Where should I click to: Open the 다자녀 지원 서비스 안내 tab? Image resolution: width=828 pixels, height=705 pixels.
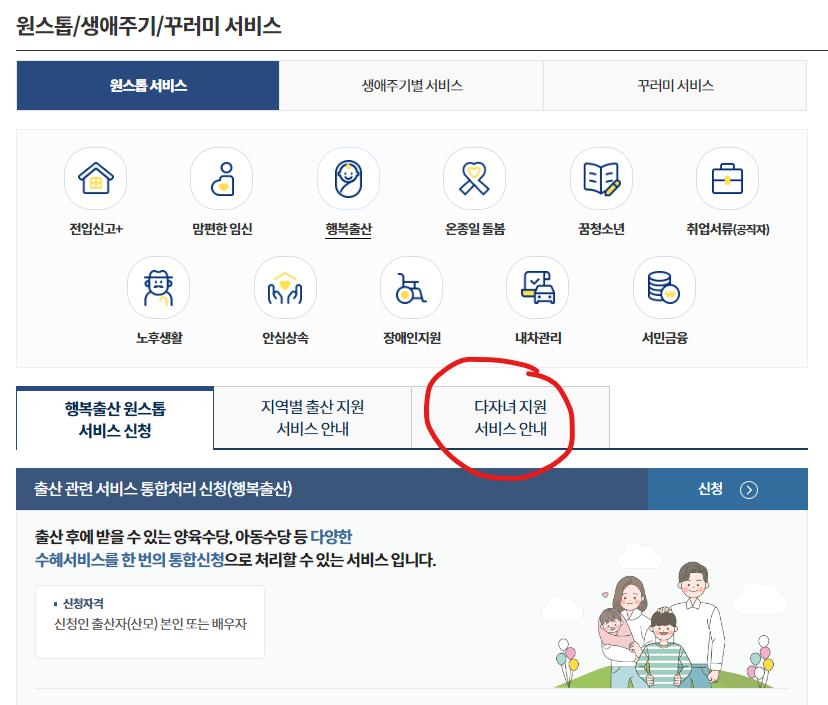pyautogui.click(x=511, y=418)
